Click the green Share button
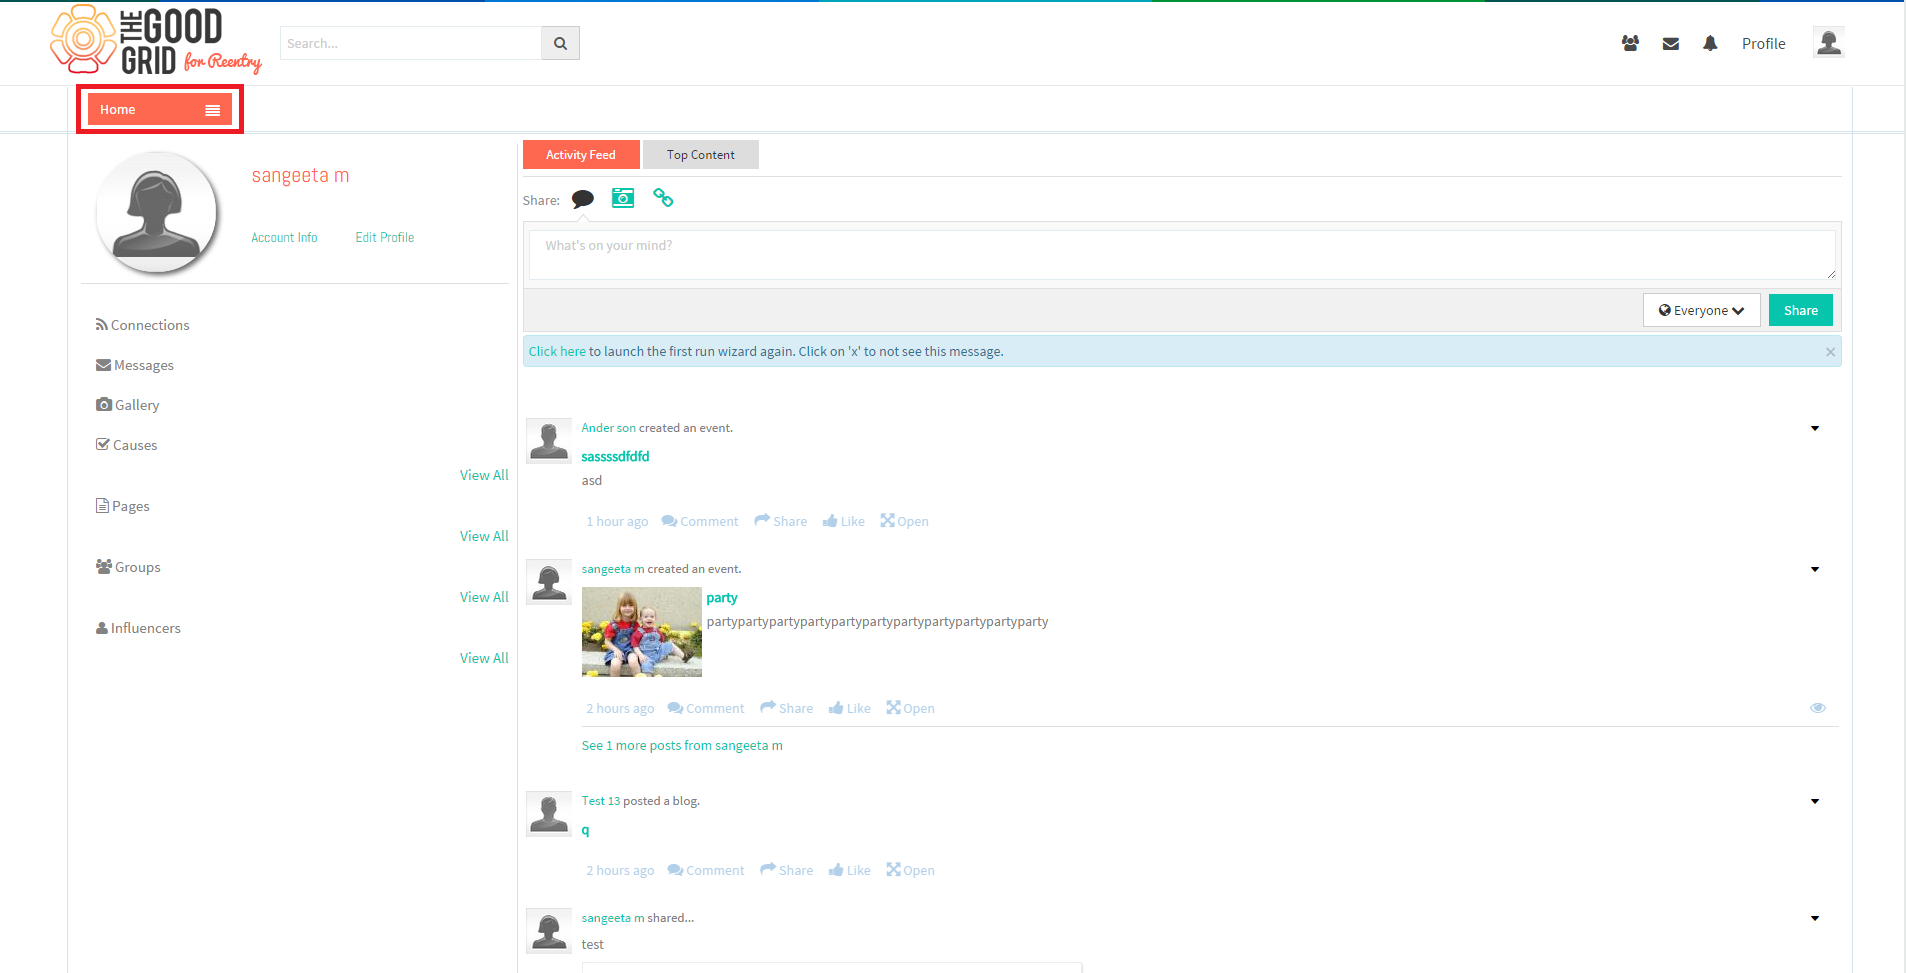1906x973 pixels. click(x=1800, y=310)
